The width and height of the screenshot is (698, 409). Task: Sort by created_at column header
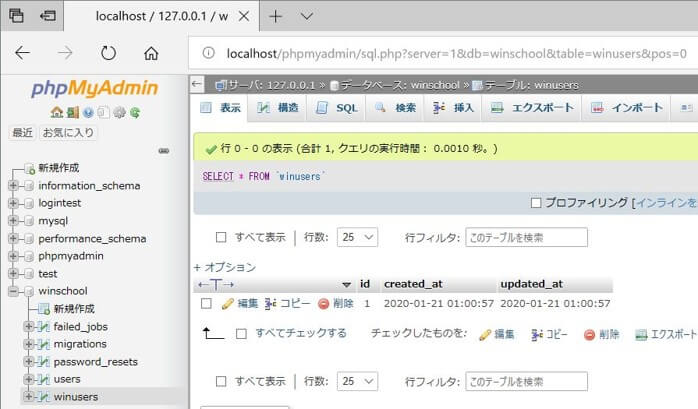[x=413, y=284]
